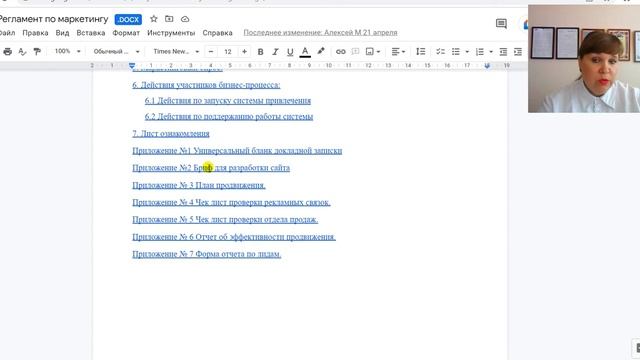Image resolution: width=640 pixels, height=360 pixels.
Task: Open the Справка menu
Action: tap(218, 33)
